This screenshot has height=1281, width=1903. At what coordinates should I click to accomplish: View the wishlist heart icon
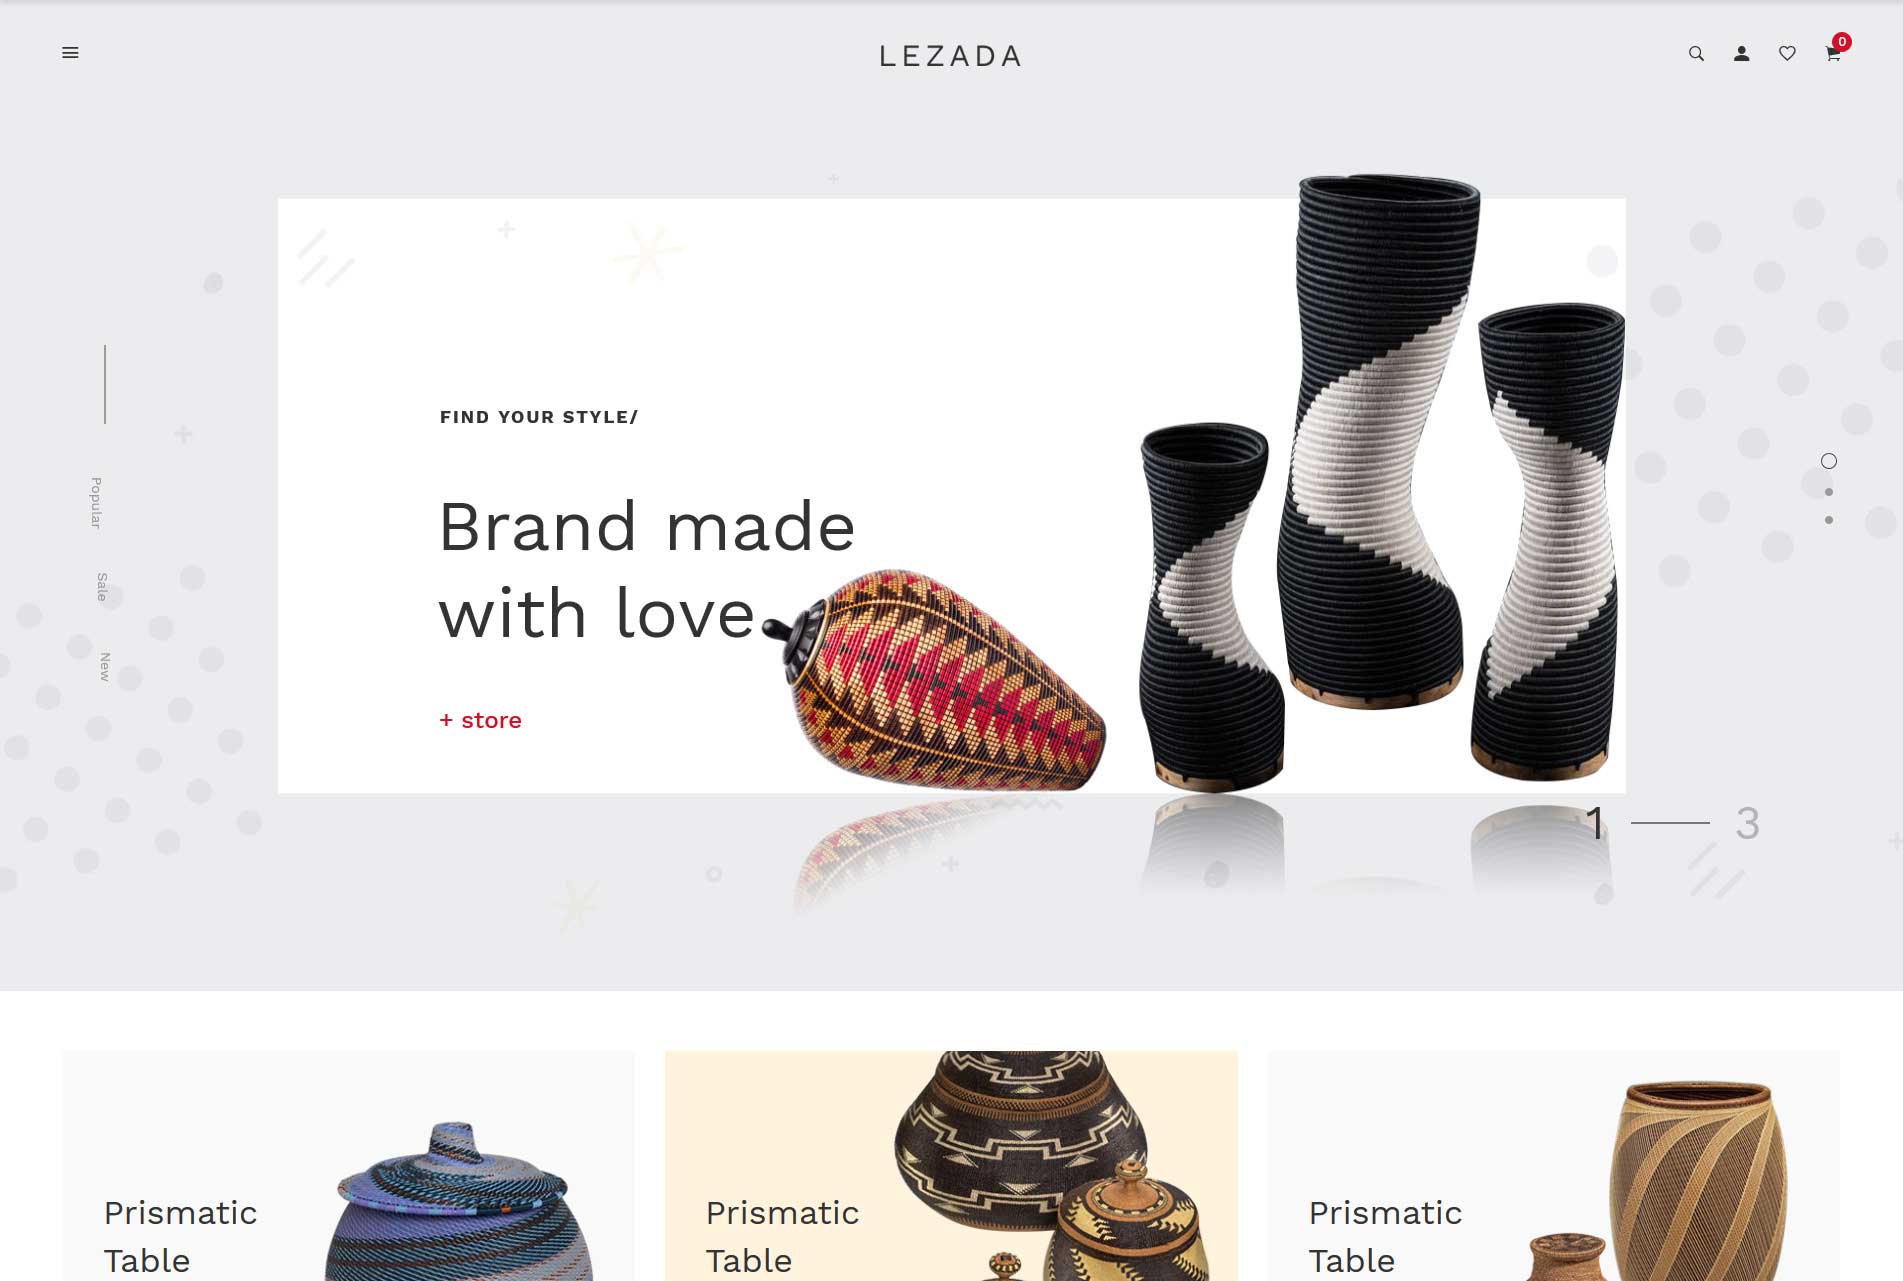coord(1787,54)
